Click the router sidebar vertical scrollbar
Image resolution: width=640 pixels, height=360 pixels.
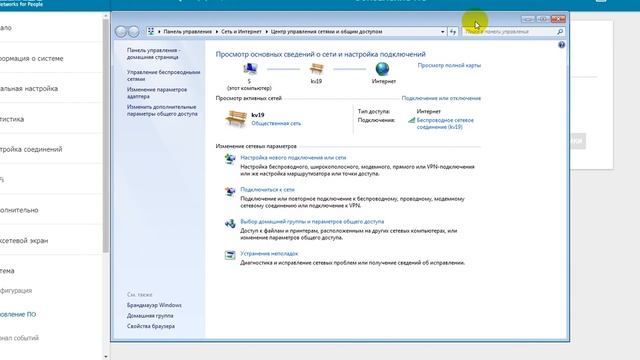pos(106,135)
